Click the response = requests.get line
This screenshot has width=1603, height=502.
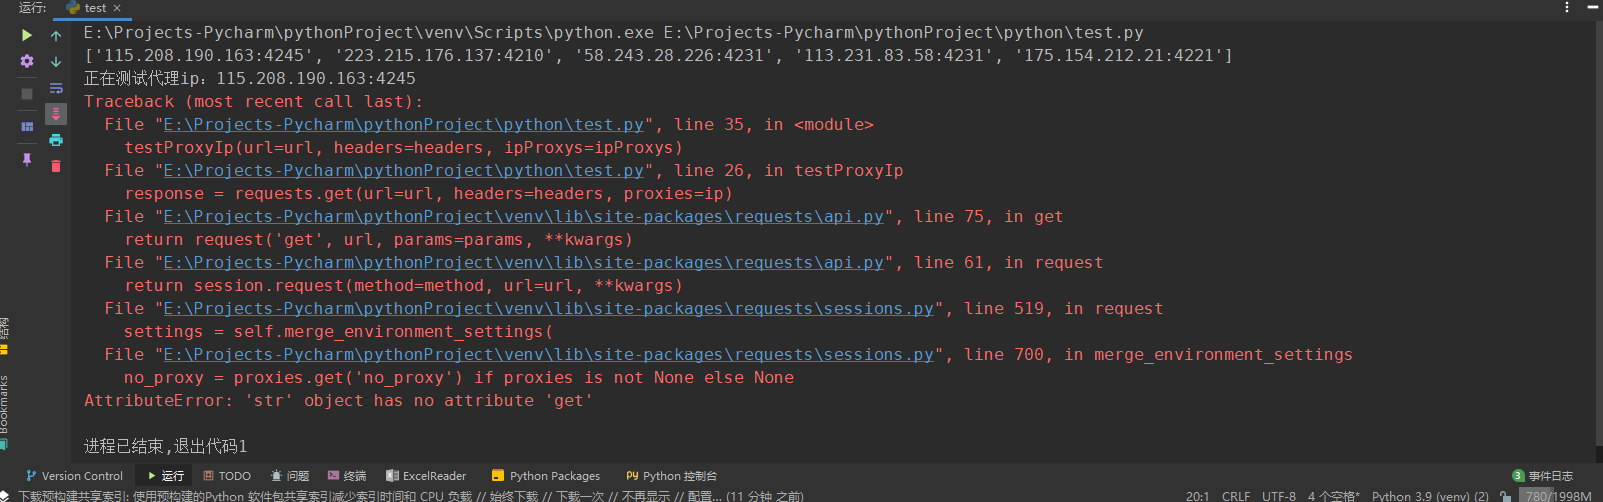428,193
